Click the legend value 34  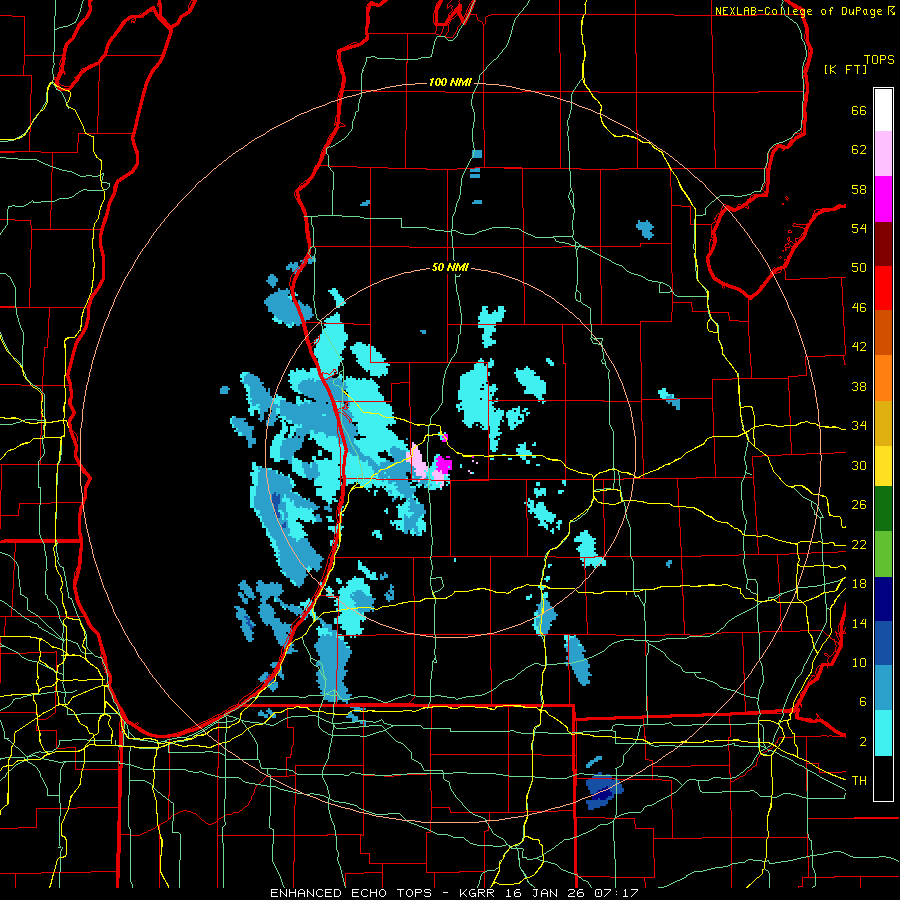coord(859,425)
